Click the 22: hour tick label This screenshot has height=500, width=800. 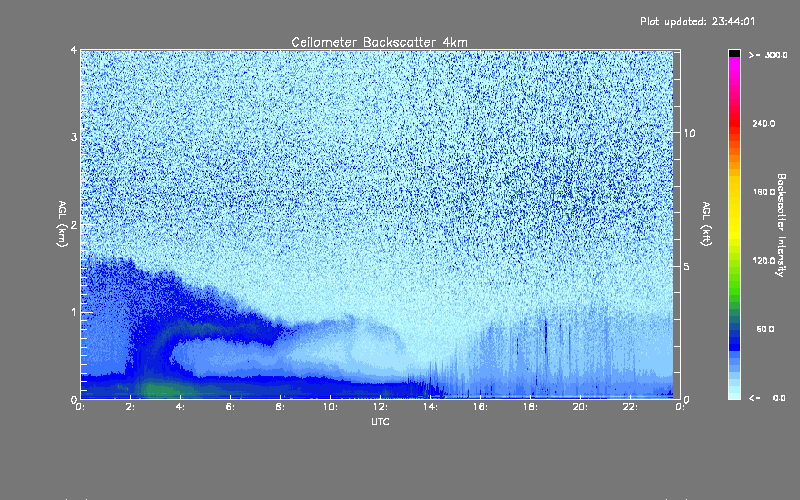[x=630, y=407]
